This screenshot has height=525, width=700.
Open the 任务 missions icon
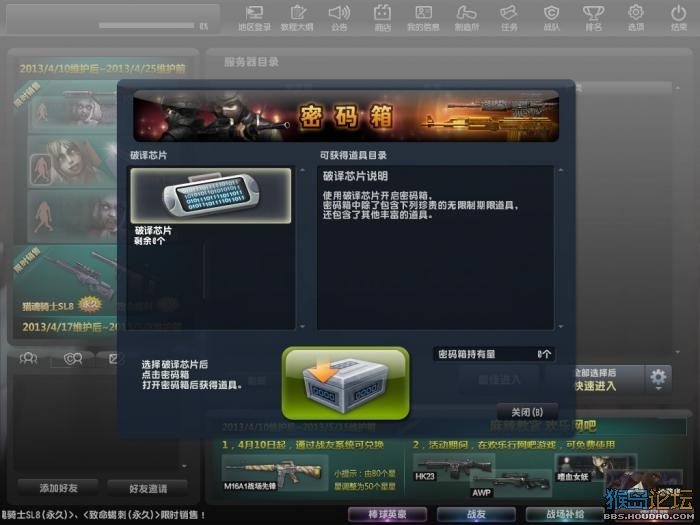click(x=509, y=18)
